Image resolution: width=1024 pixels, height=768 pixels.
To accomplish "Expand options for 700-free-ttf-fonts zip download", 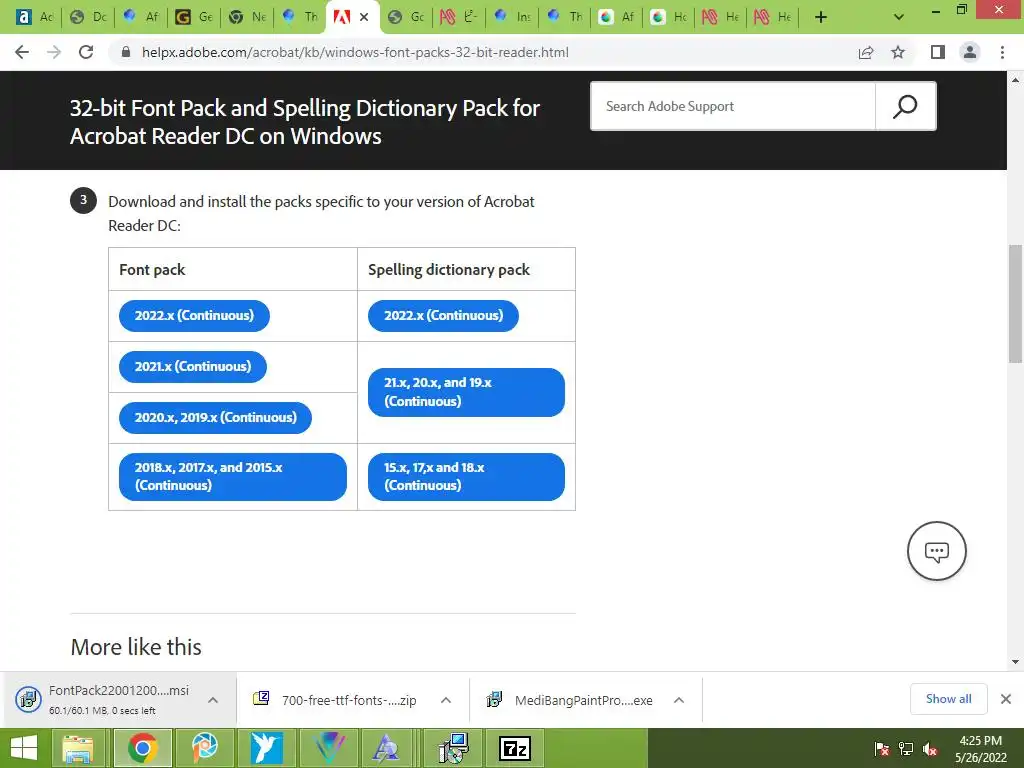I will click(446, 700).
